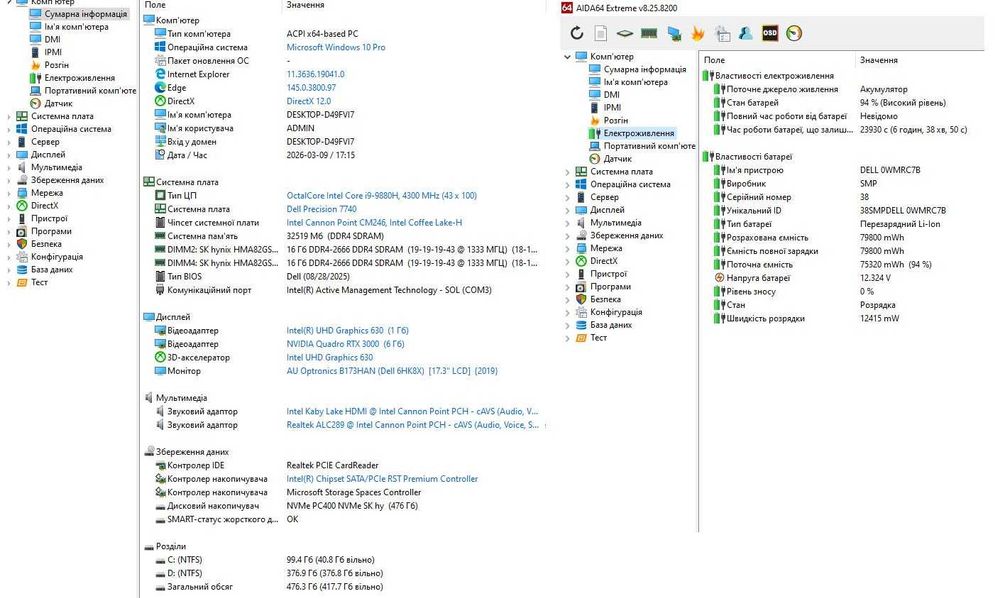Click the shield icon beside Безпека in left tree

click(22, 244)
